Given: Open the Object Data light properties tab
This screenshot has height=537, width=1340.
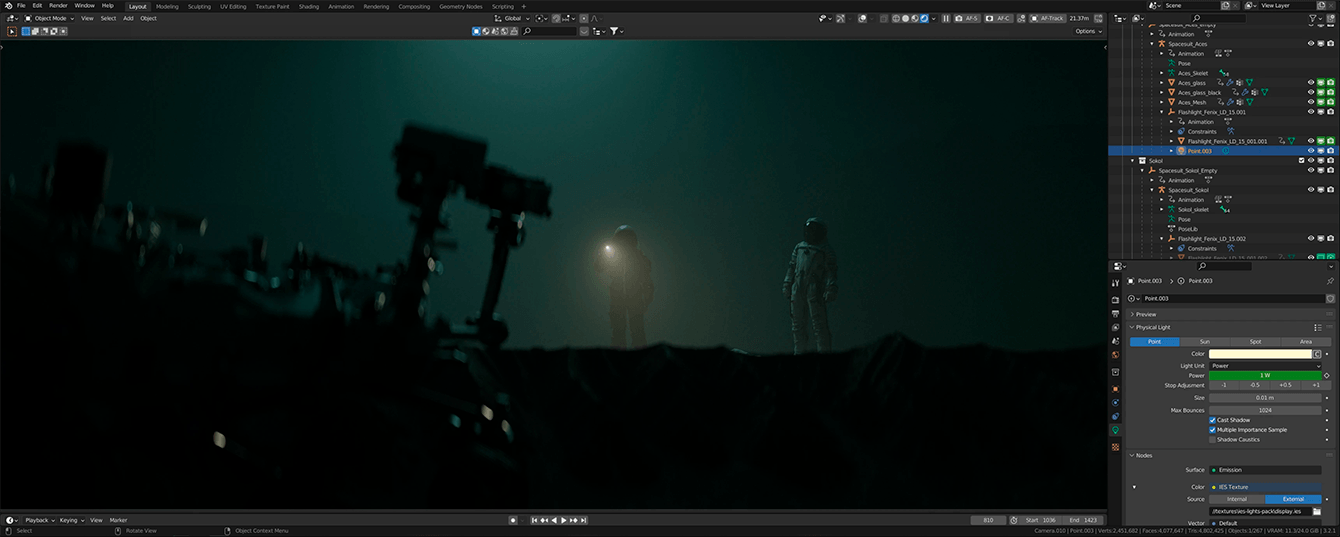Looking at the screenshot, I should coord(1115,430).
